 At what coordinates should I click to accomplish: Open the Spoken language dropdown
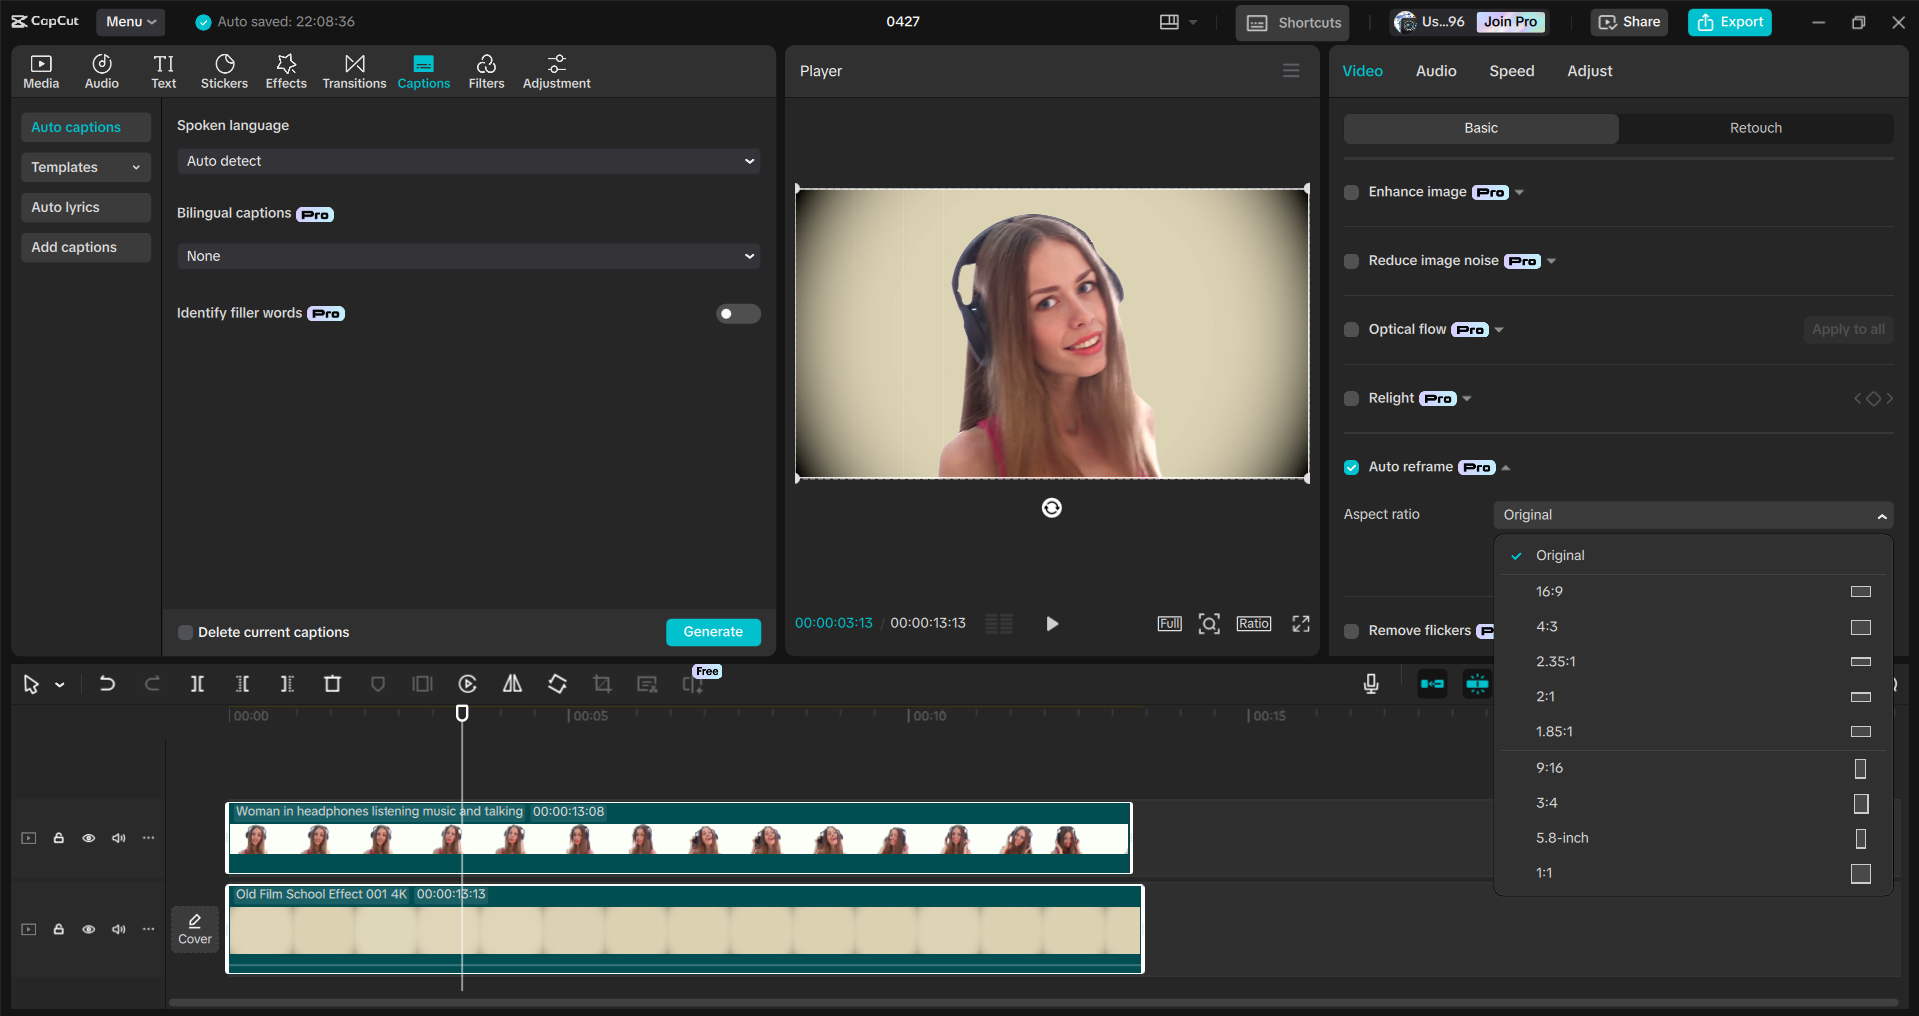(467, 160)
